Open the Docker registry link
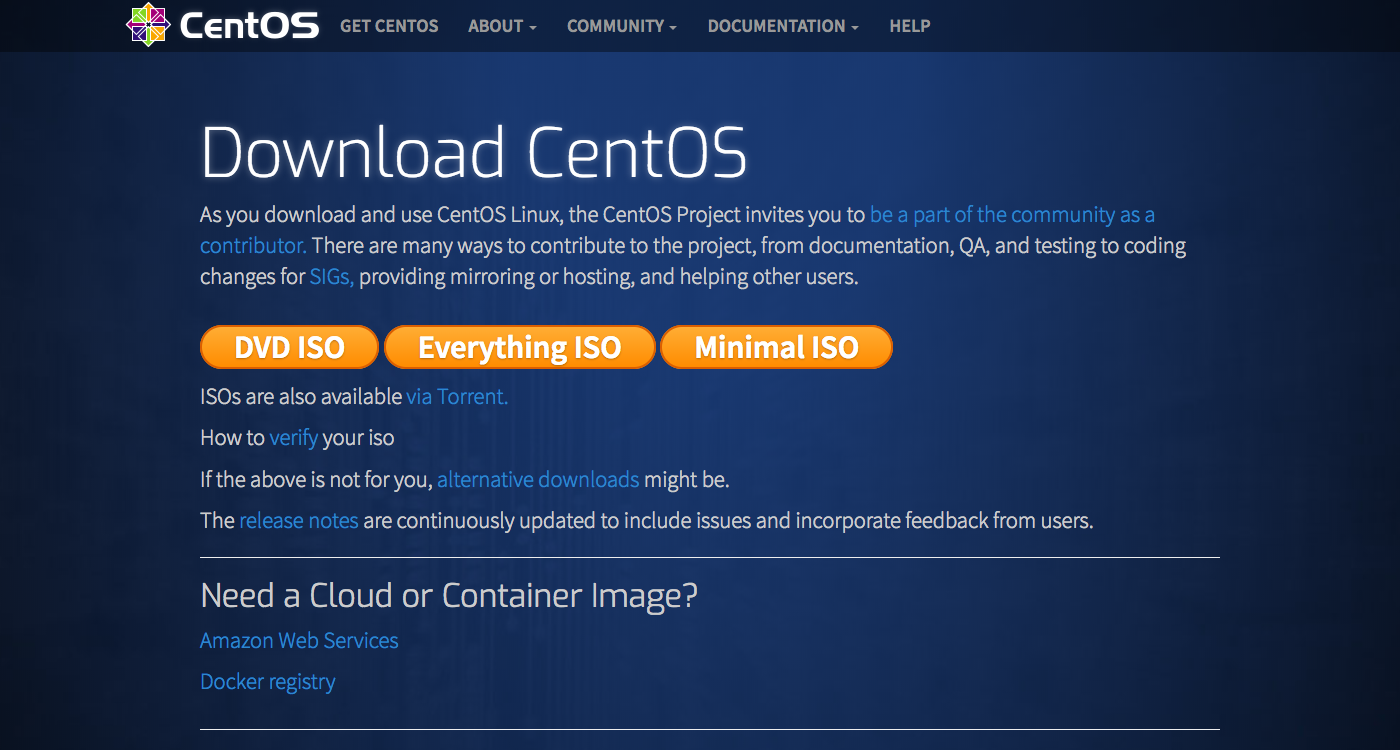1400x750 pixels. point(267,681)
